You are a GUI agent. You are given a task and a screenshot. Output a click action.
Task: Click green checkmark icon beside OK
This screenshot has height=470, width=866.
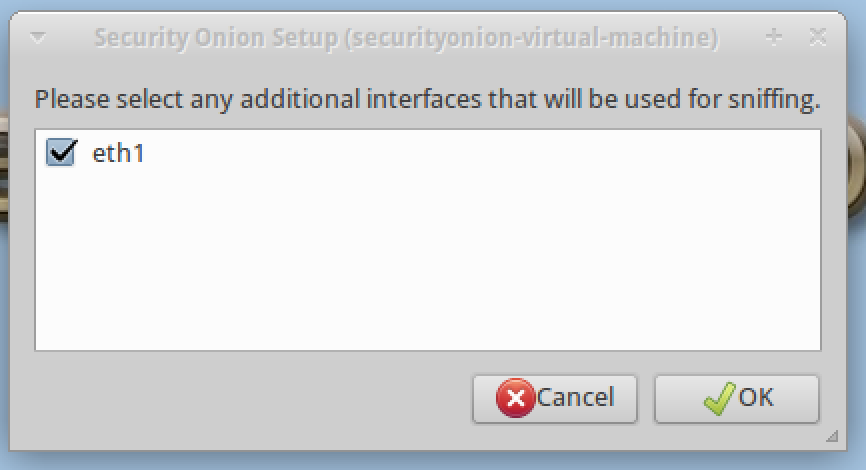[719, 398]
